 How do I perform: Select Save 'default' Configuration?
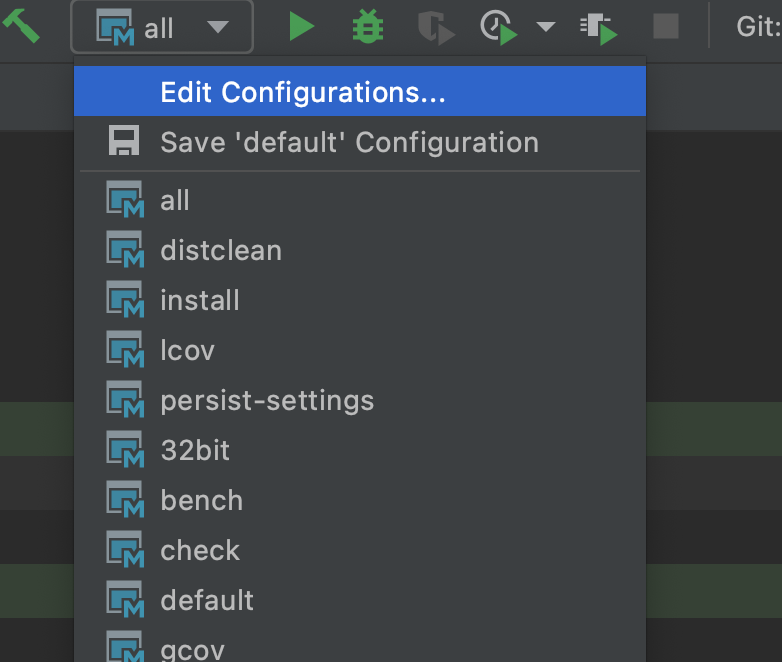point(349,142)
